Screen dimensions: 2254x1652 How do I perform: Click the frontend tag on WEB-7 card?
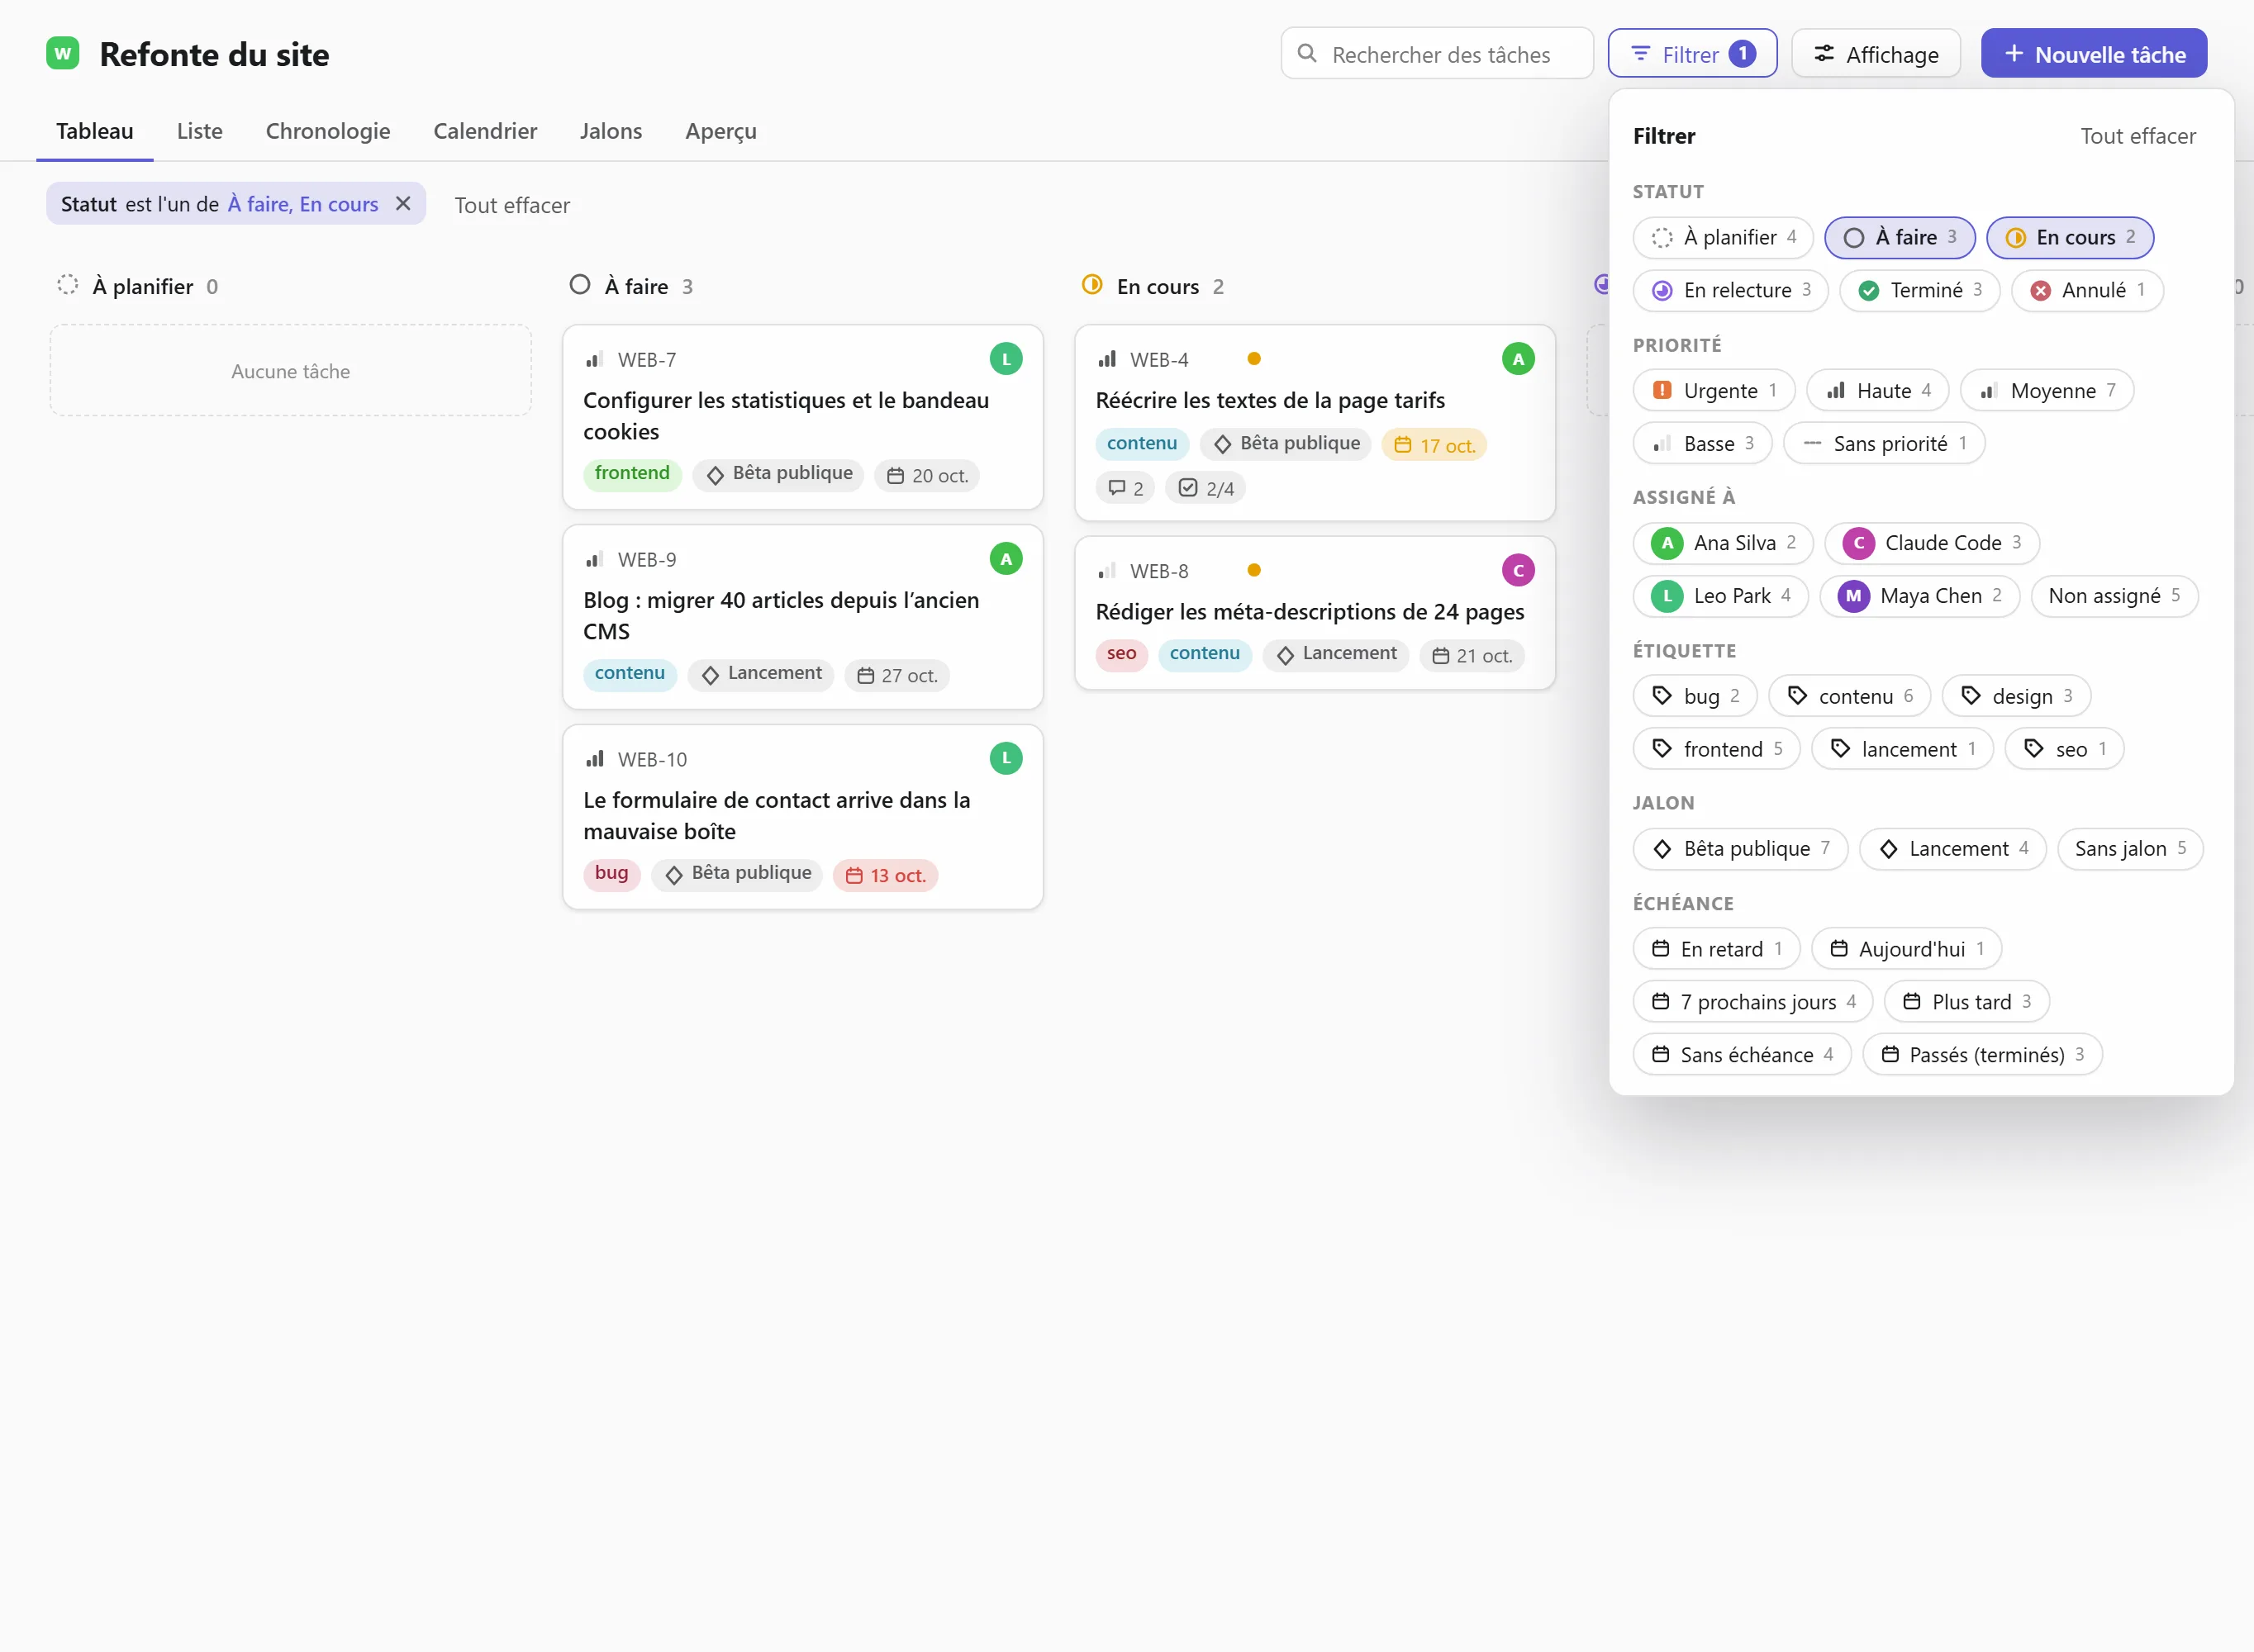tap(632, 474)
